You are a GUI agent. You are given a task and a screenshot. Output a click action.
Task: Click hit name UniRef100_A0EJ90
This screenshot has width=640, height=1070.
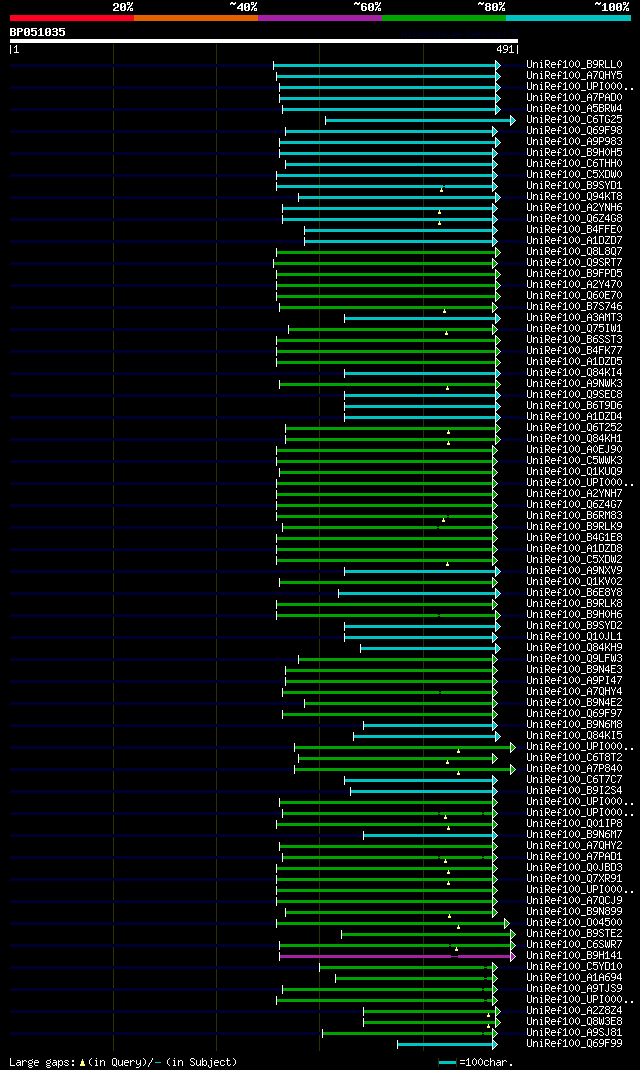coord(574,449)
